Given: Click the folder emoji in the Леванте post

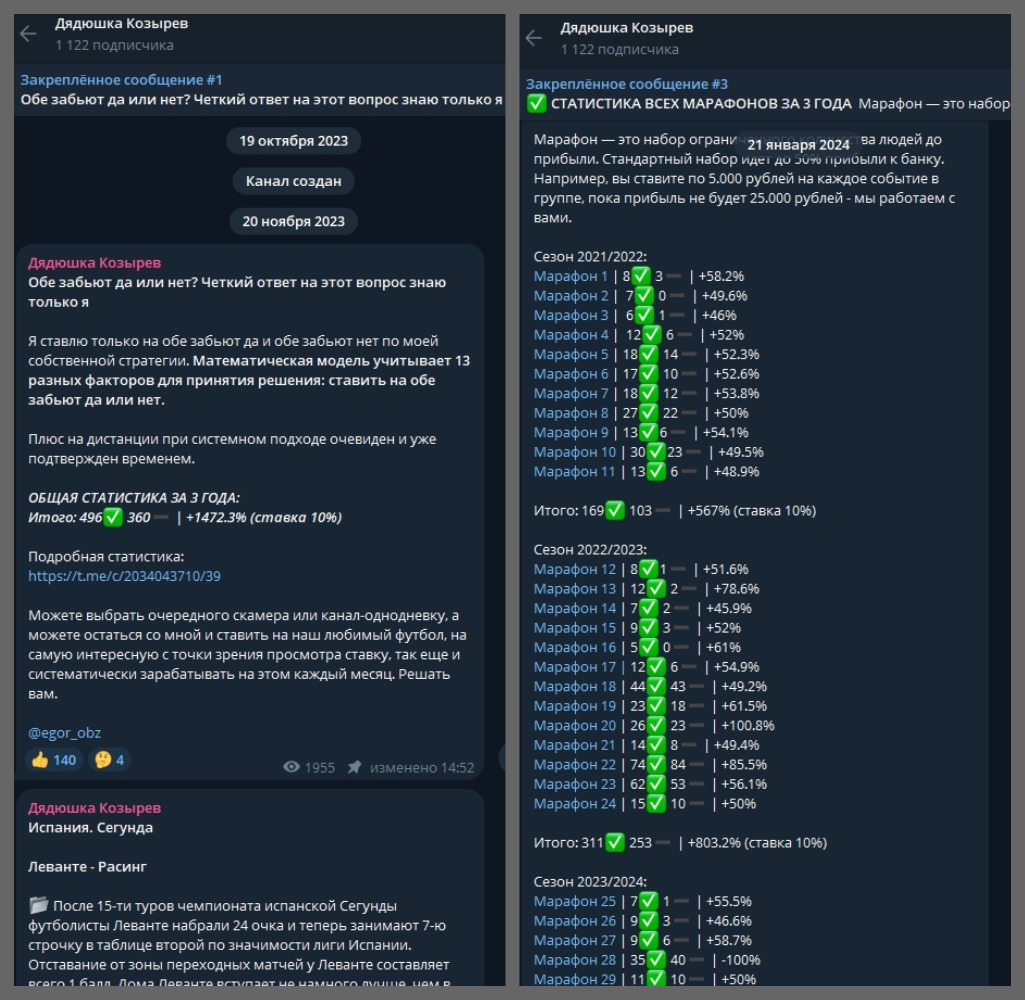Looking at the screenshot, I should click(38, 906).
